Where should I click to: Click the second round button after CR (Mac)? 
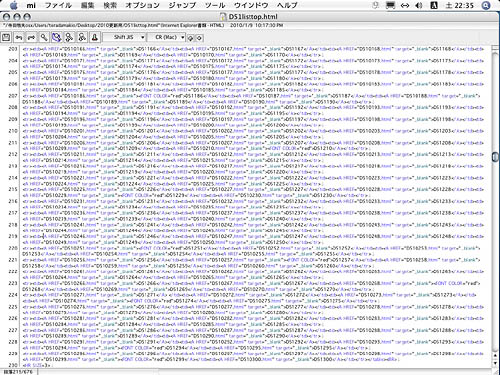(x=199, y=38)
